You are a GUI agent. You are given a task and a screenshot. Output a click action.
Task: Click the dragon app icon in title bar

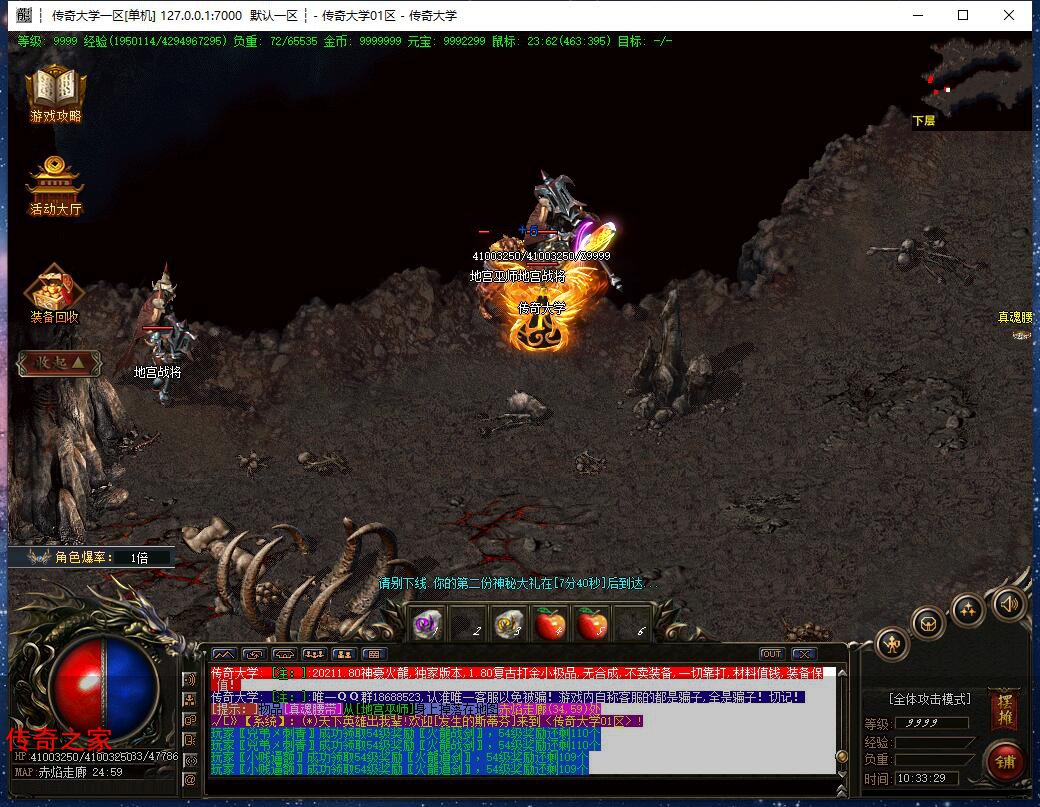tap(24, 15)
